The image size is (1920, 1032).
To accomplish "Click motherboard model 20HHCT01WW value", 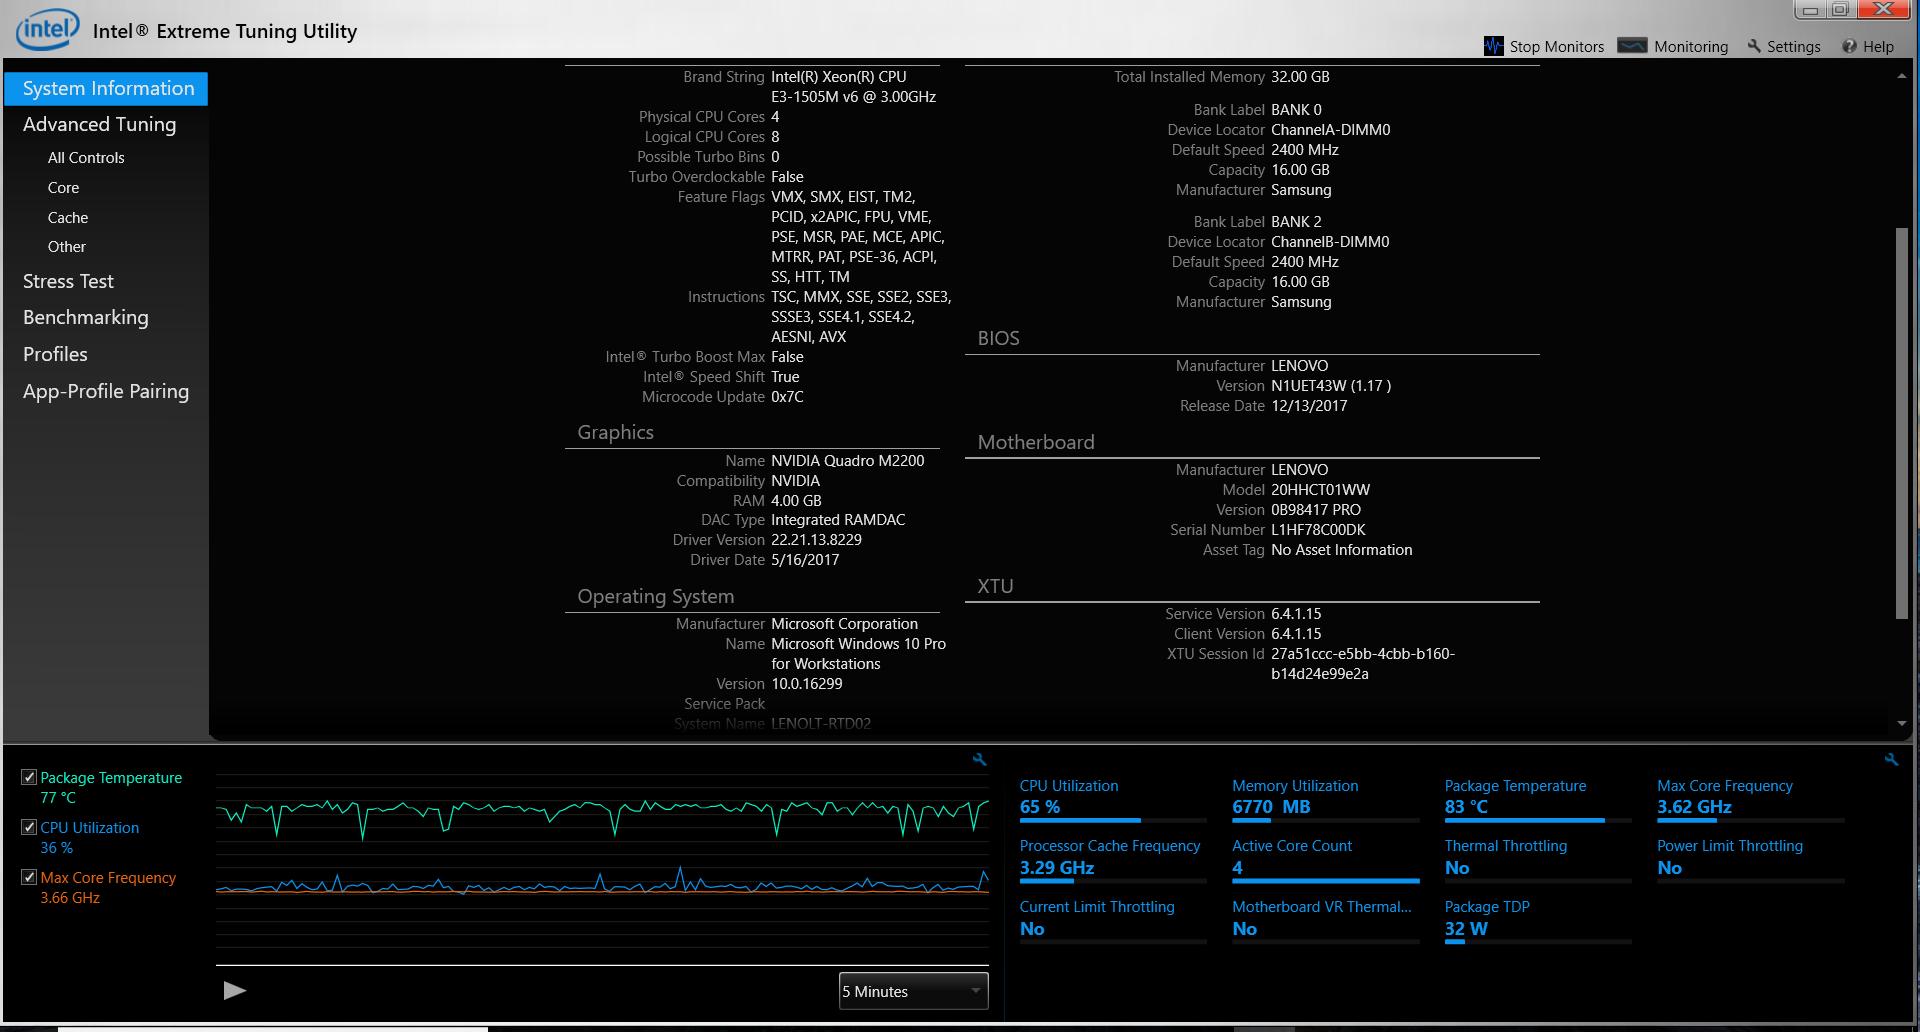I will [x=1320, y=490].
